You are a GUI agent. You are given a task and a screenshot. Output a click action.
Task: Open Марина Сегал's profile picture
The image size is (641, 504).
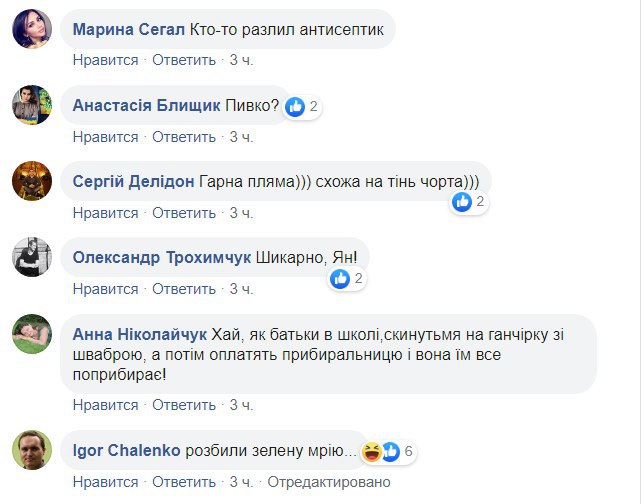[32, 30]
